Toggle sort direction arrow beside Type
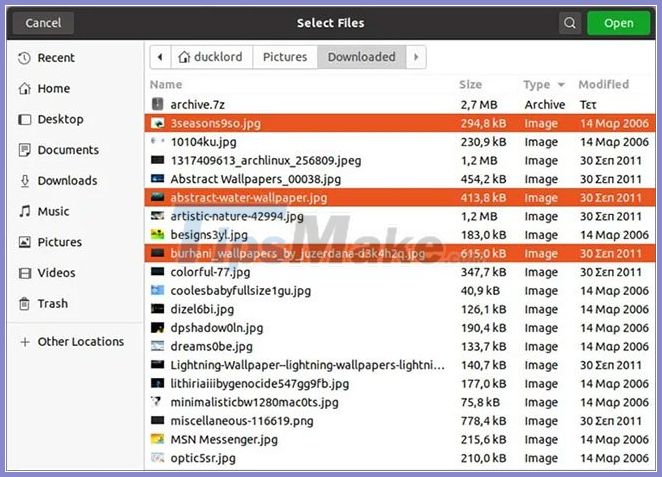The height and width of the screenshot is (477, 662). click(561, 85)
